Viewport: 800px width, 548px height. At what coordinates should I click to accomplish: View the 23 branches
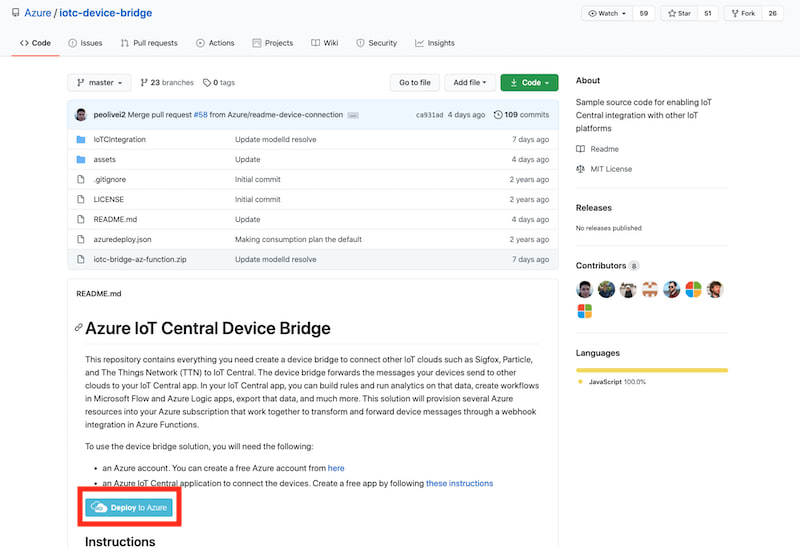pos(167,82)
